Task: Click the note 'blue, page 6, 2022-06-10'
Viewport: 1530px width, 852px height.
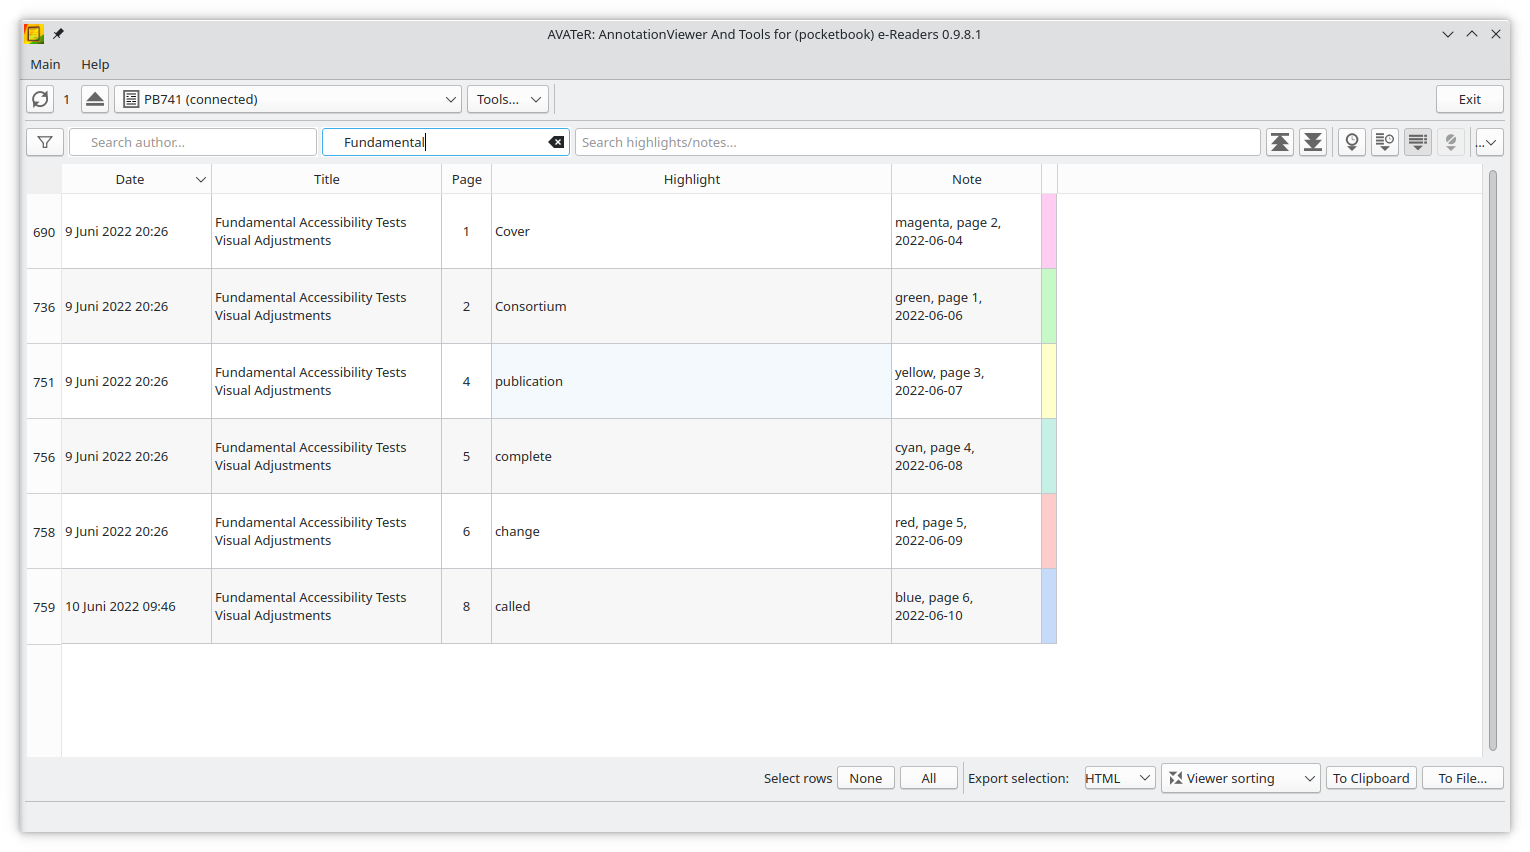Action: pos(966,606)
